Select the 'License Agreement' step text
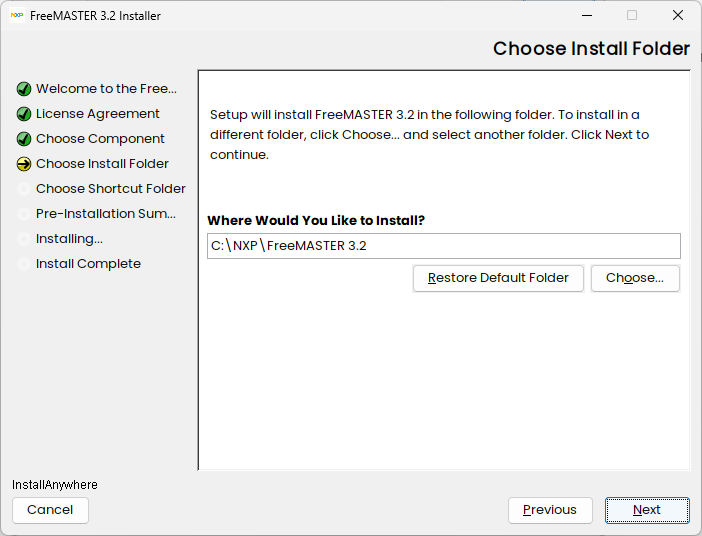This screenshot has height=536, width=702. 98,114
